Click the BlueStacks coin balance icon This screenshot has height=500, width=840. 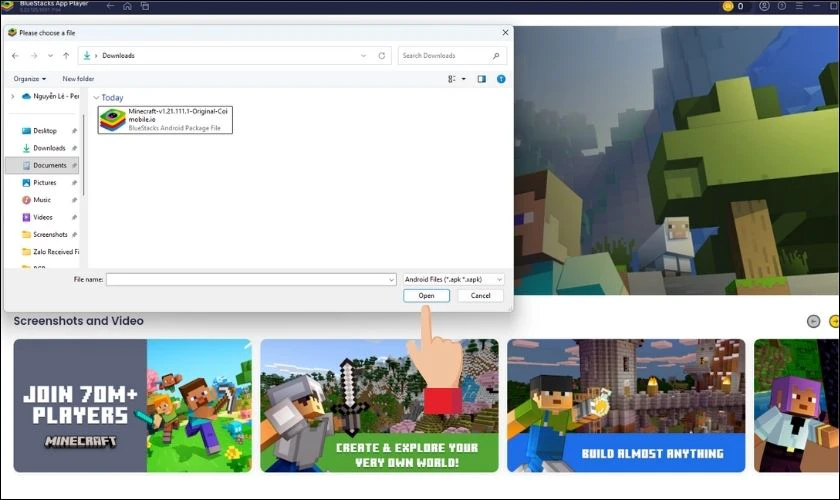click(x=728, y=6)
